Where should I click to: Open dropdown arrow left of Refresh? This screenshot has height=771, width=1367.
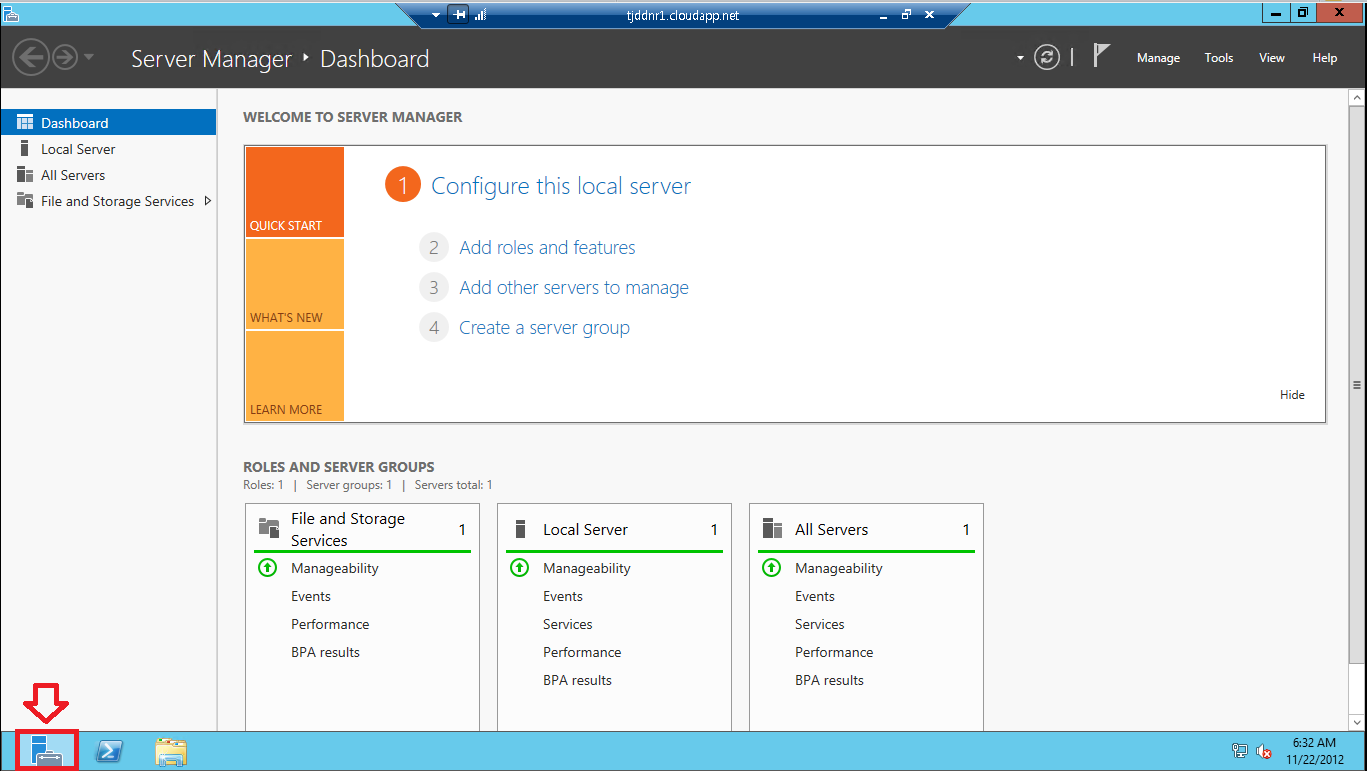tap(1020, 58)
